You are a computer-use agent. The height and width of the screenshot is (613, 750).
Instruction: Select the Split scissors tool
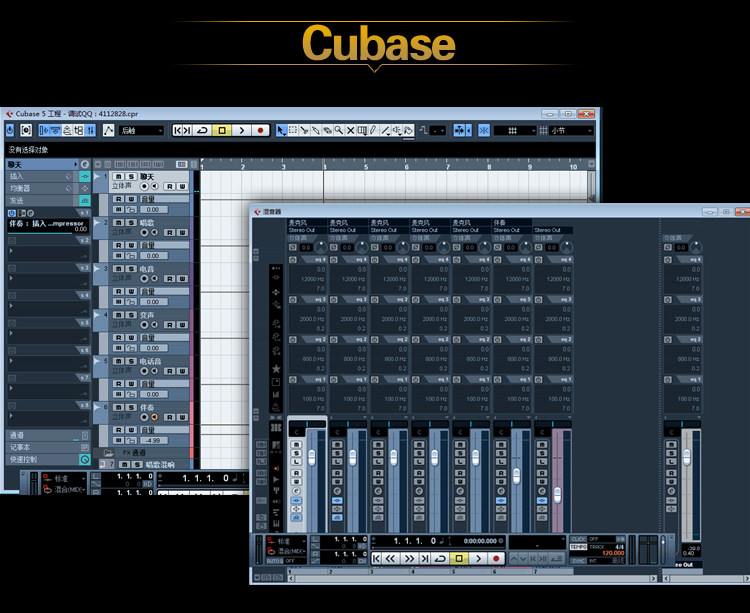304,130
